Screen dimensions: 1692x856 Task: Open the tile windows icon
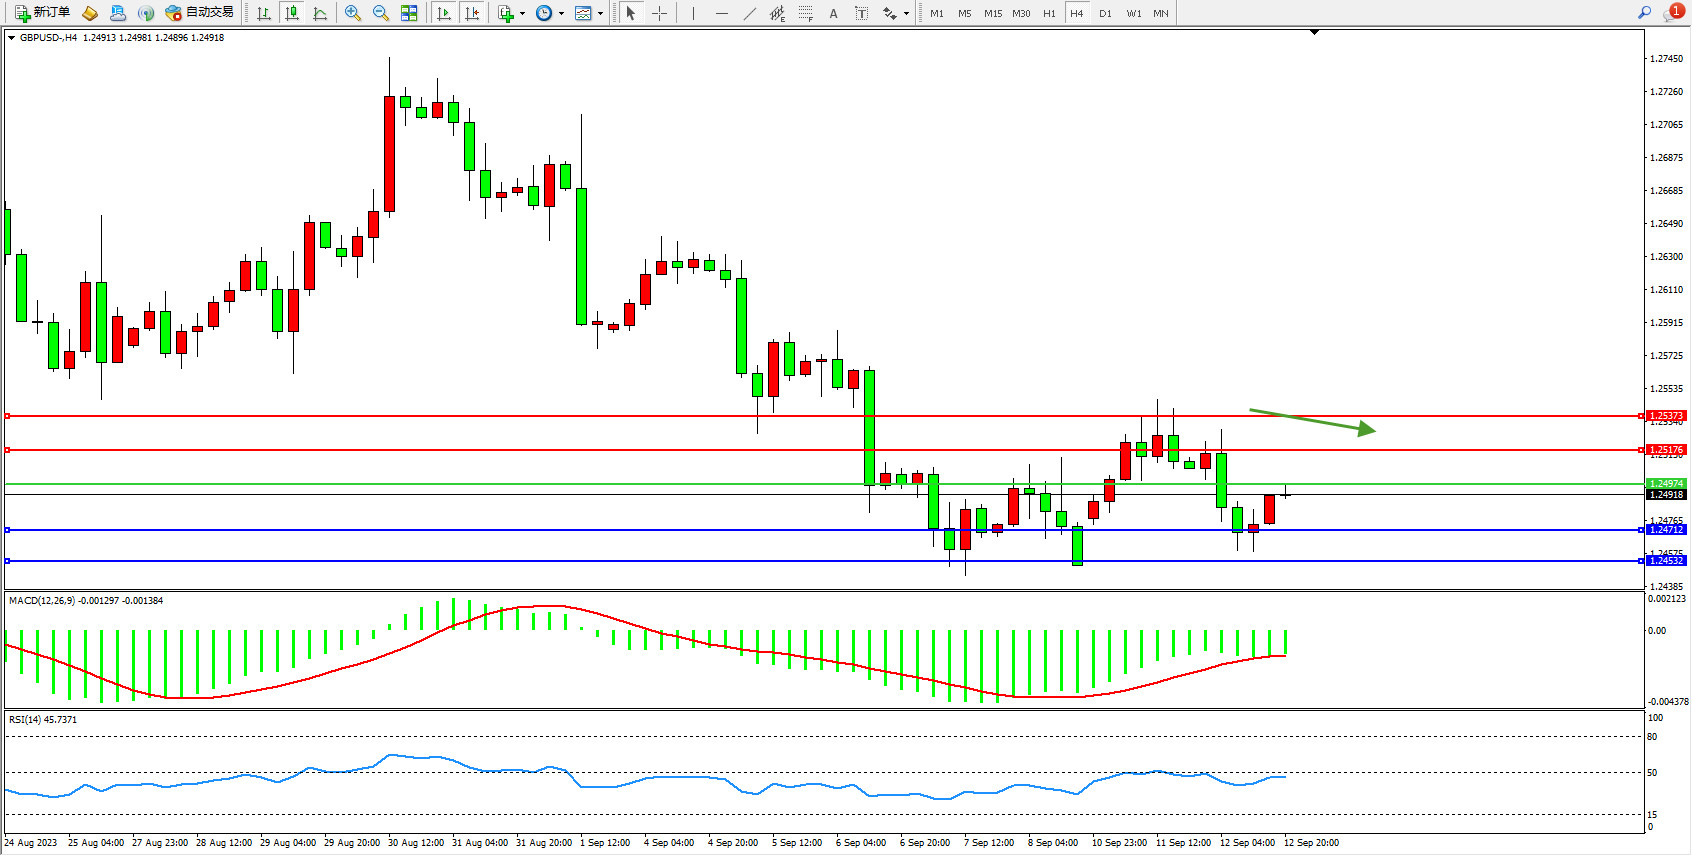click(x=409, y=13)
